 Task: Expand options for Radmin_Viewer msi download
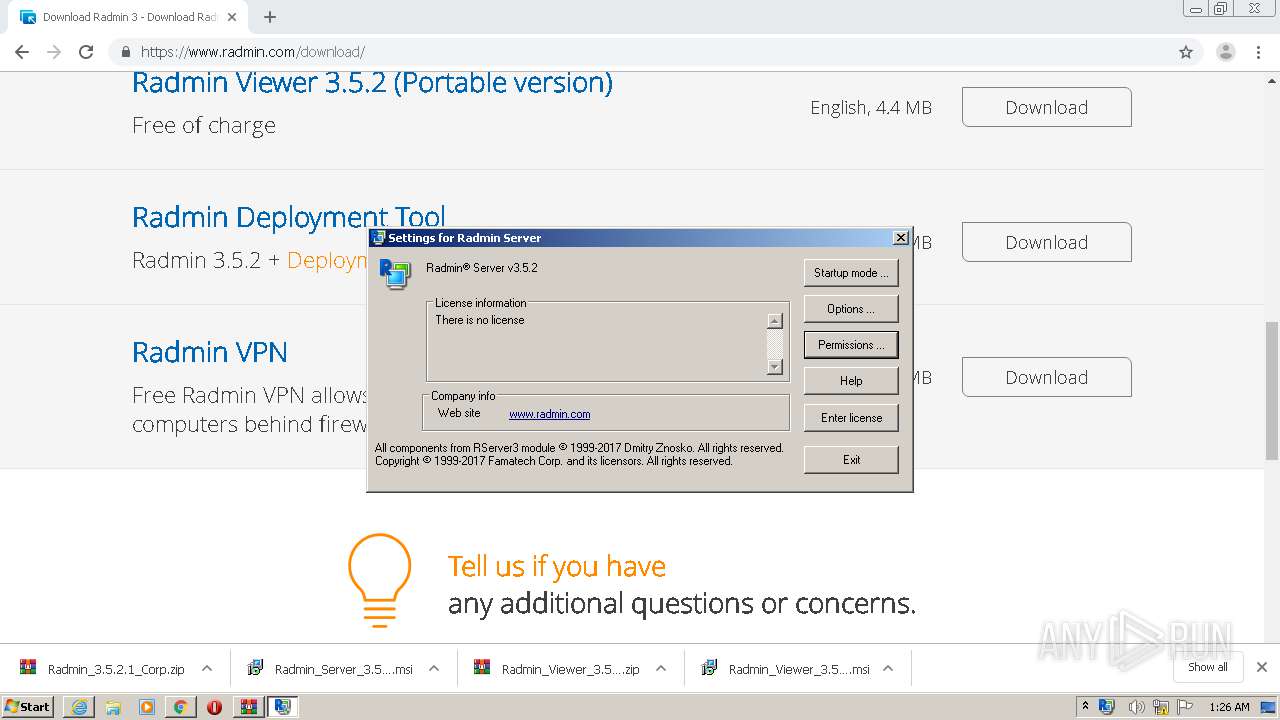888,669
